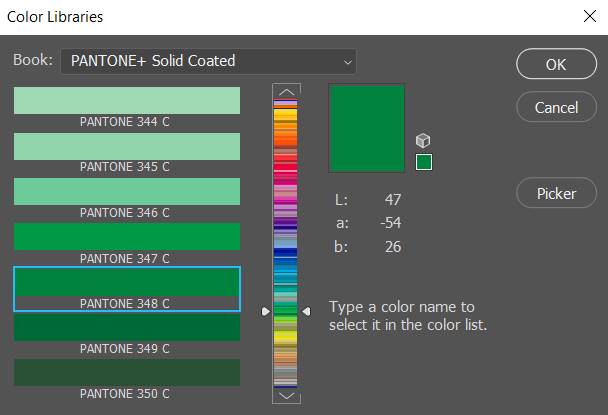
Task: Click the out-of-gamut cube warning icon
Action: tap(423, 140)
